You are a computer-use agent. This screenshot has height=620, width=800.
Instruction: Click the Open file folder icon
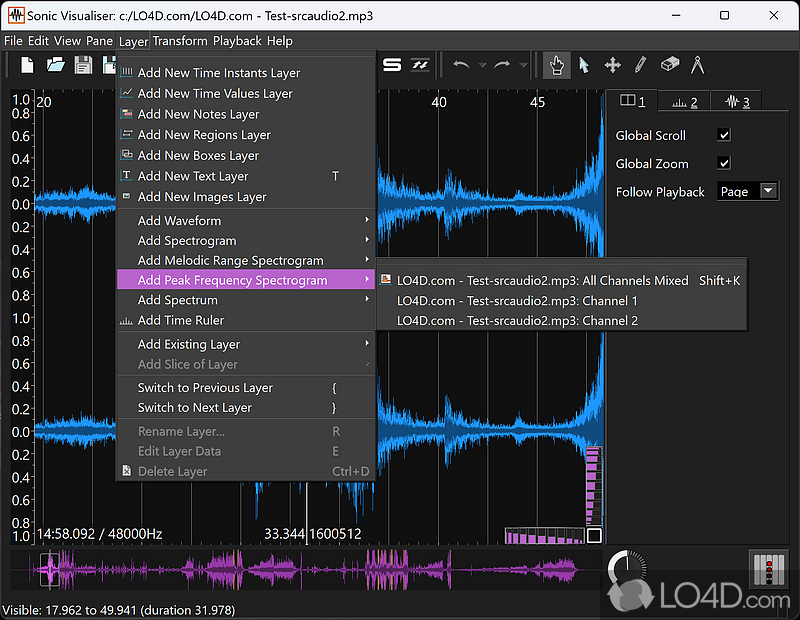(56, 65)
